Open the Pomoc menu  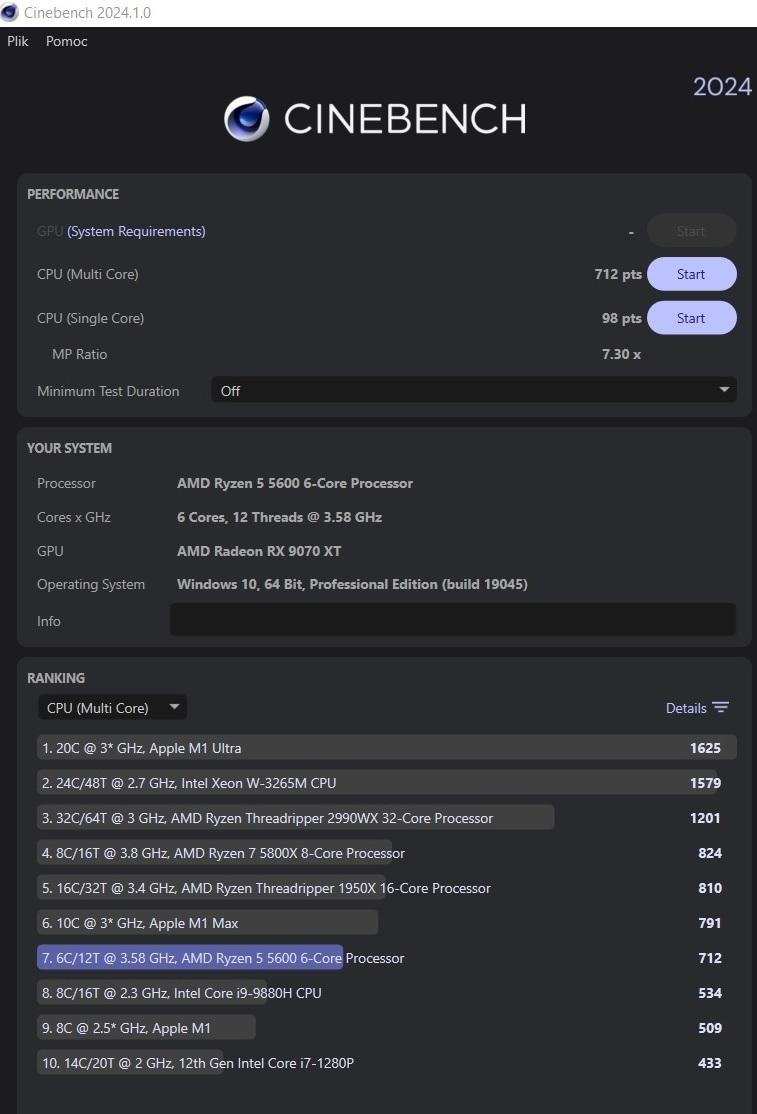pyautogui.click(x=67, y=41)
